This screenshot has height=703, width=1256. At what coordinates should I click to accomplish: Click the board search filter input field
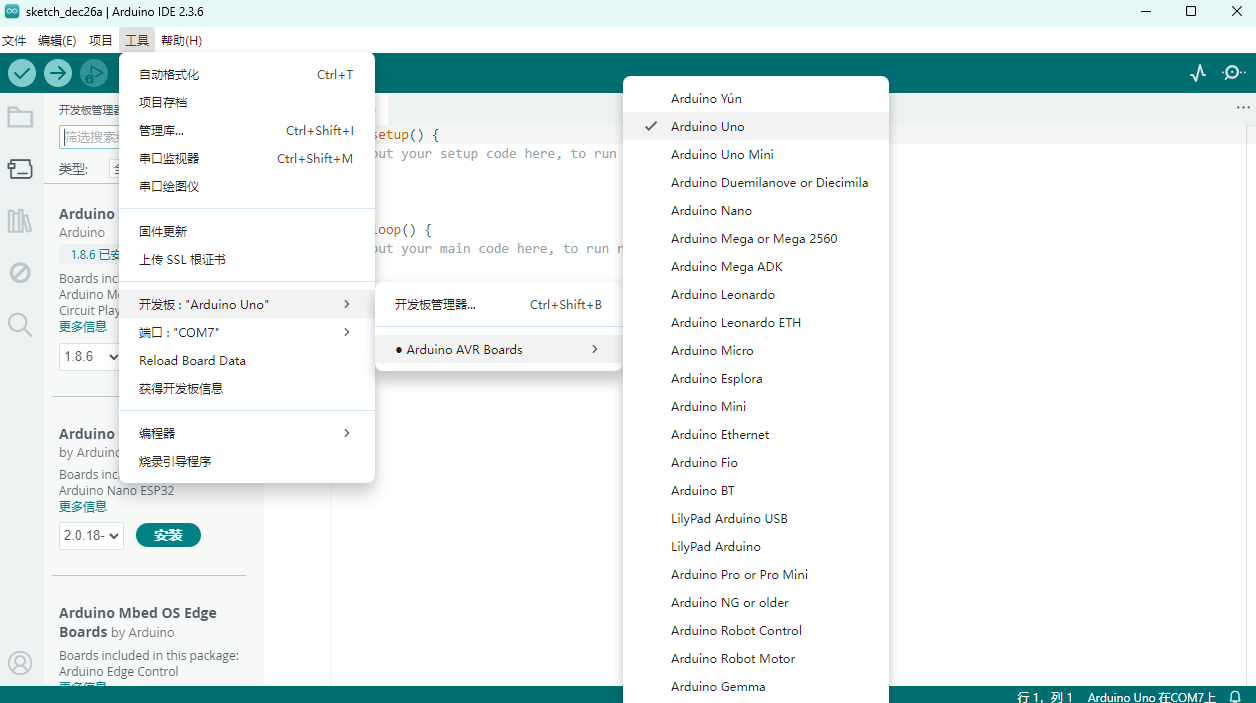(x=90, y=137)
